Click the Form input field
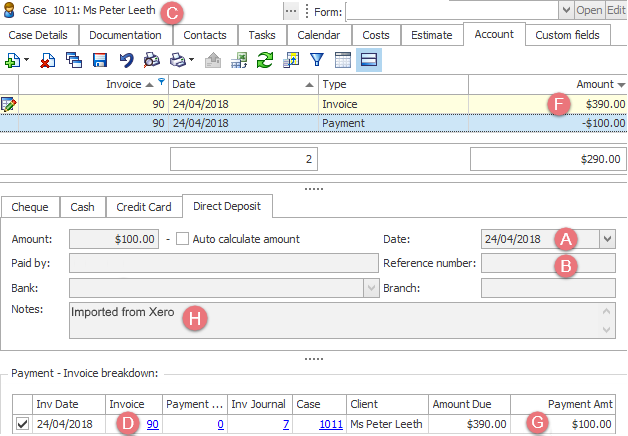 (453, 11)
